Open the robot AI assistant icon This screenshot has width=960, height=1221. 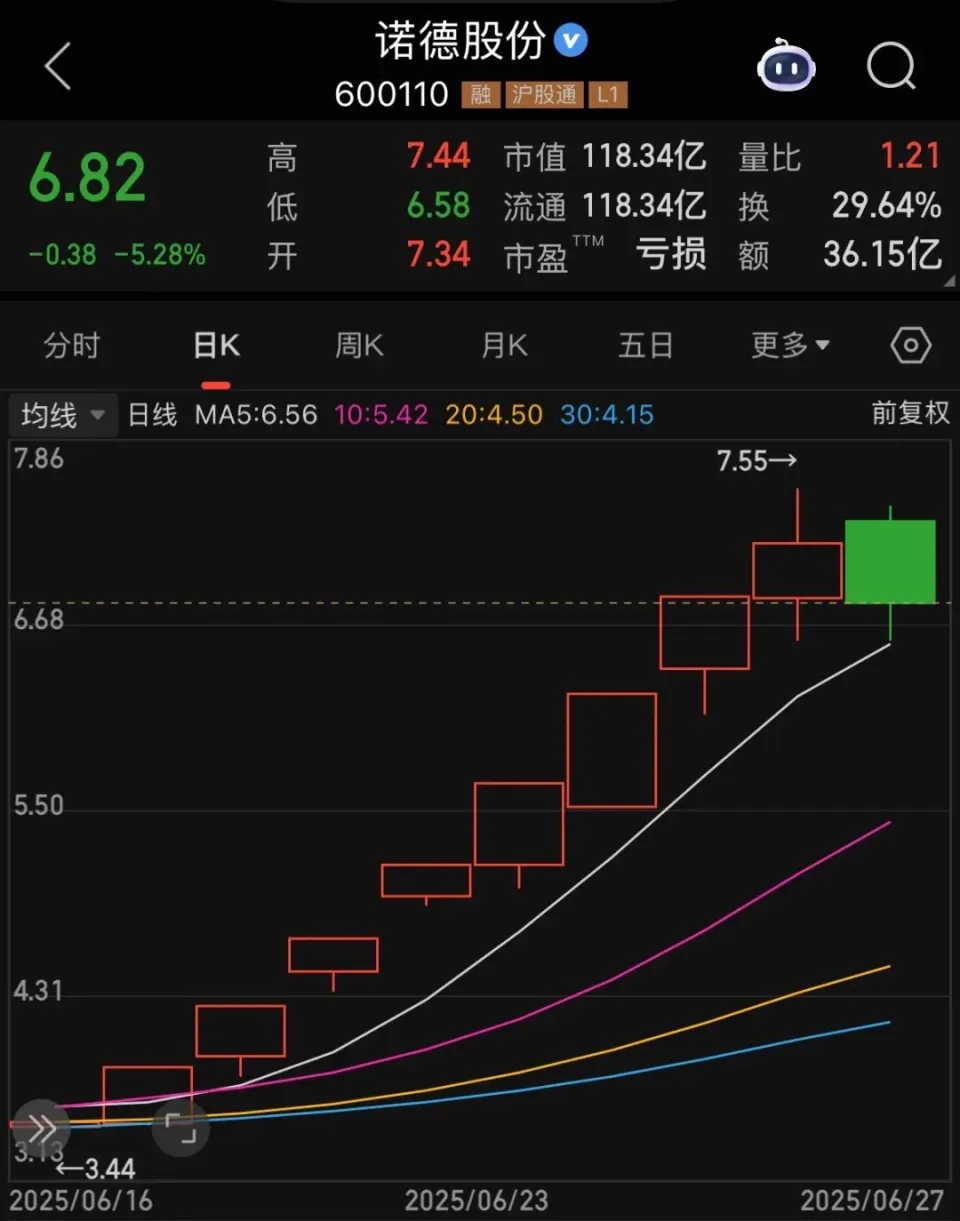pyautogui.click(x=787, y=68)
